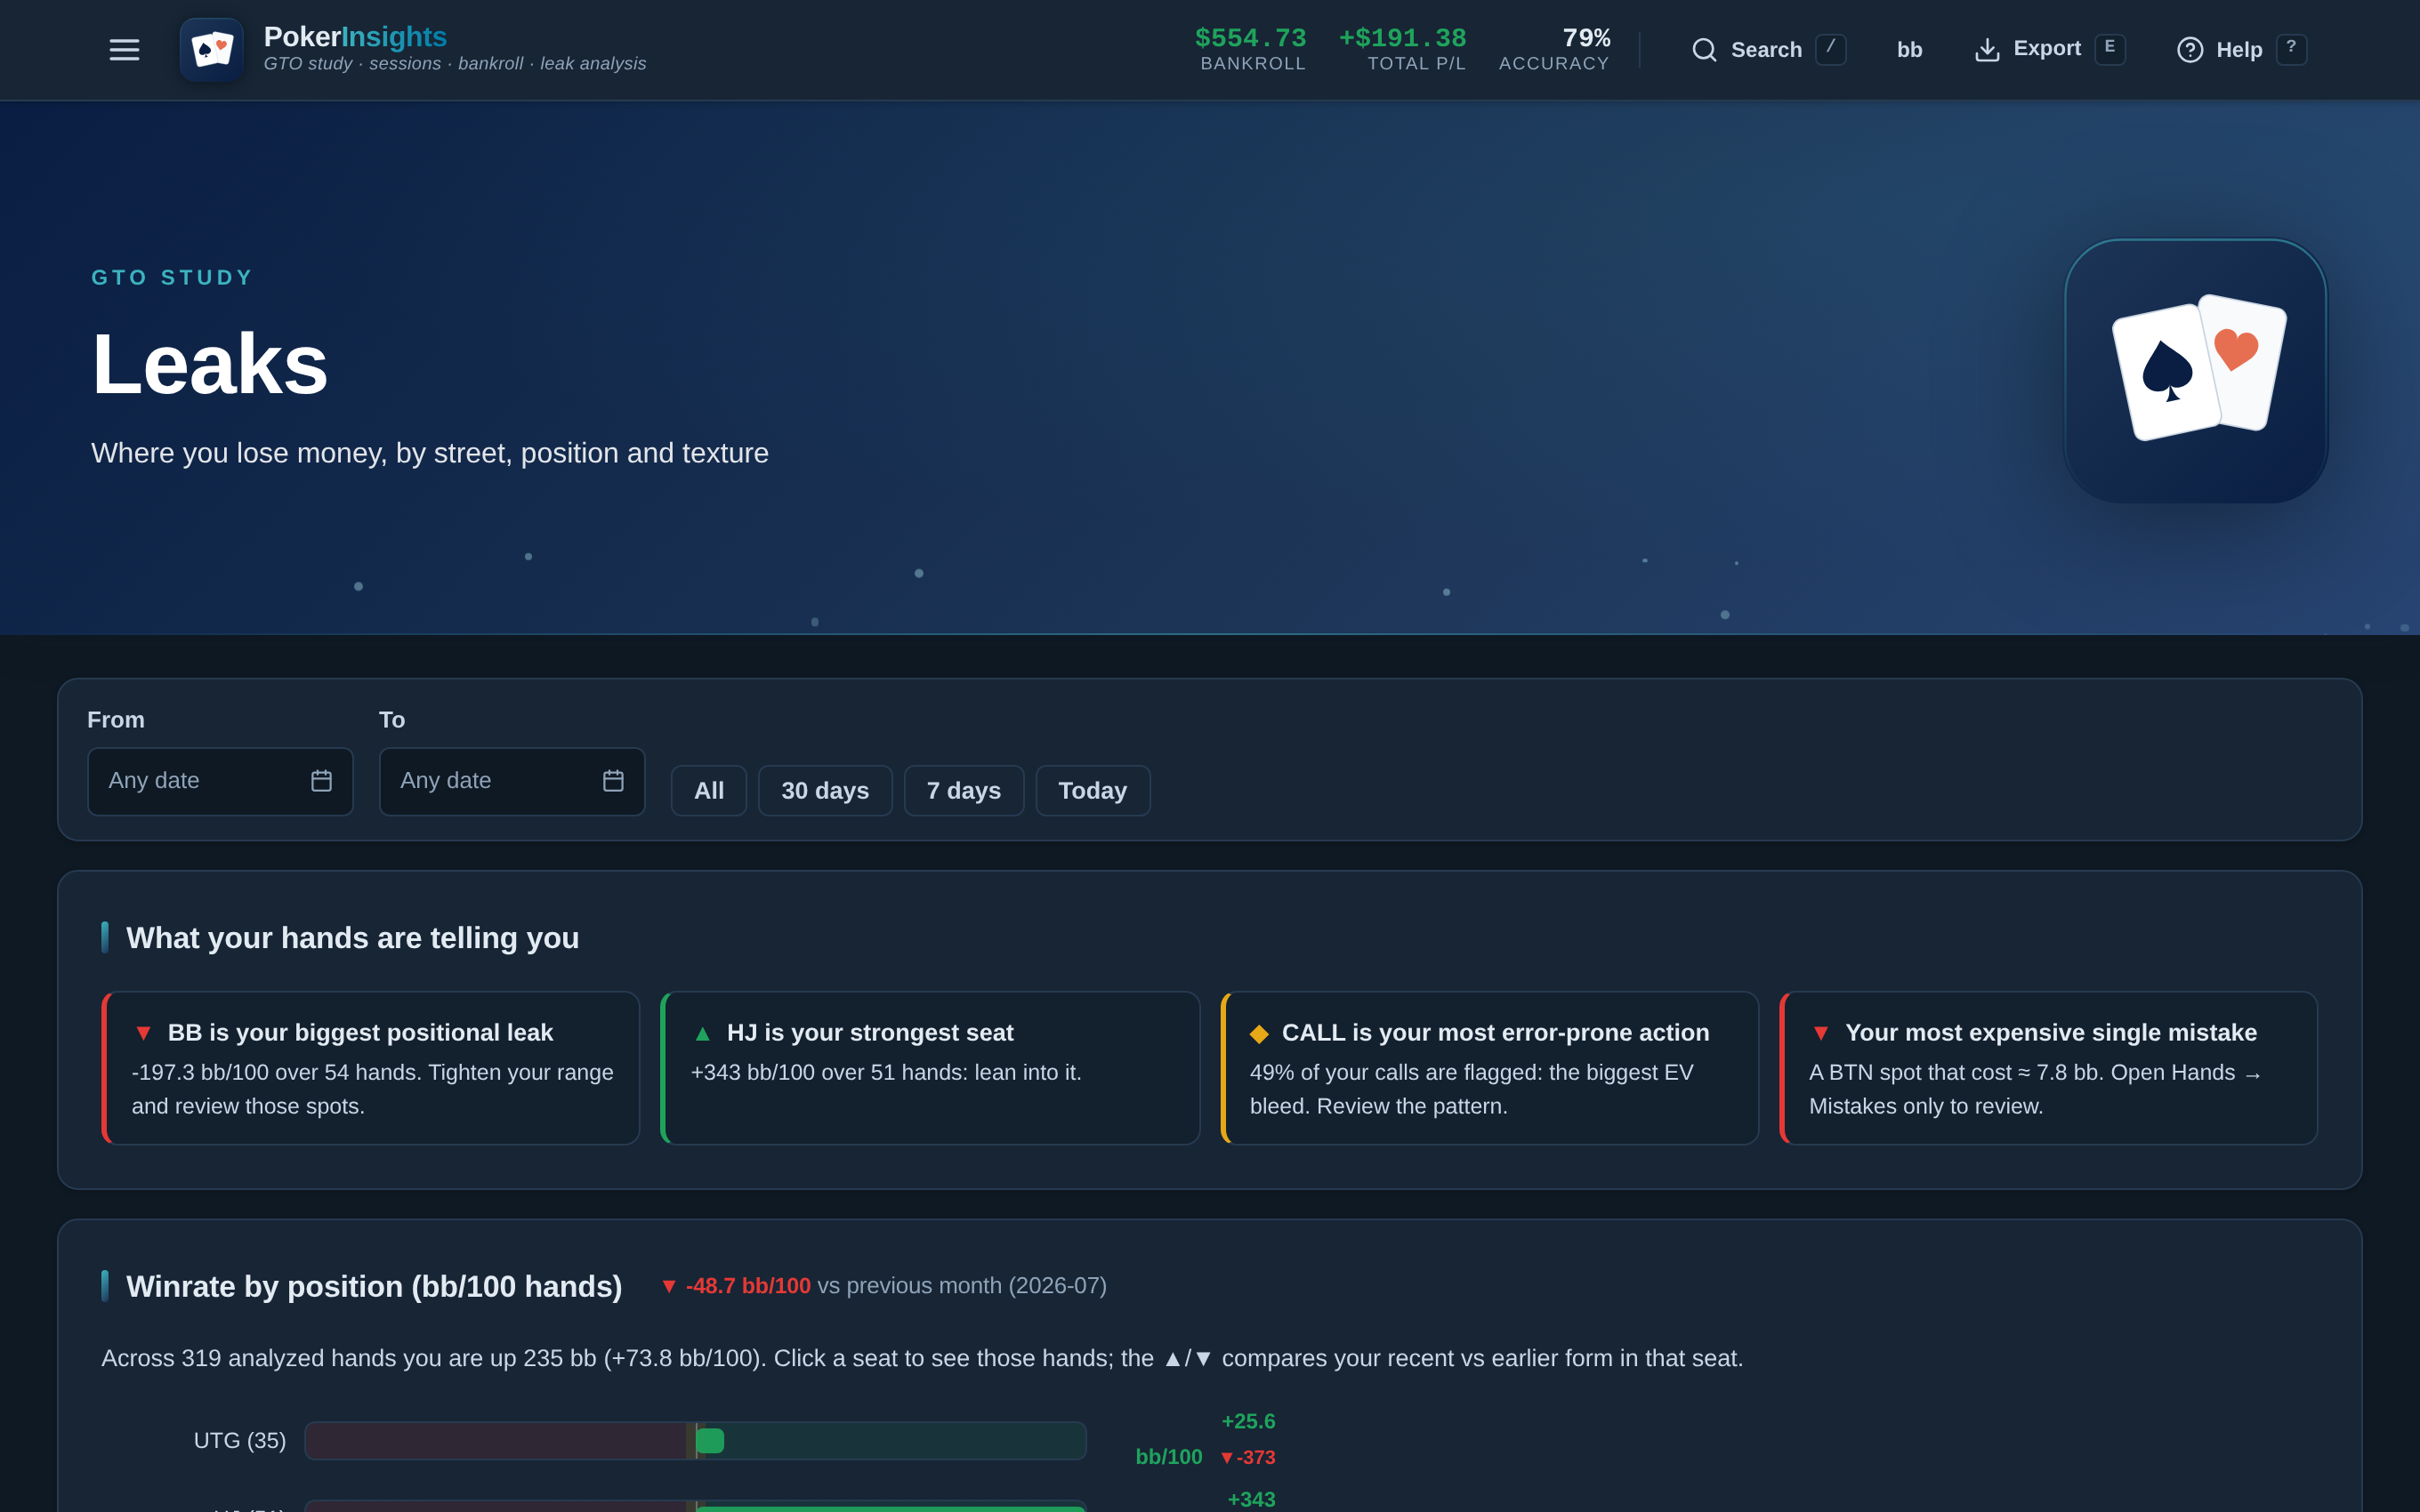Image resolution: width=2420 pixels, height=1512 pixels.
Task: Click the UTG (35) winrate bar
Action: coord(695,1441)
